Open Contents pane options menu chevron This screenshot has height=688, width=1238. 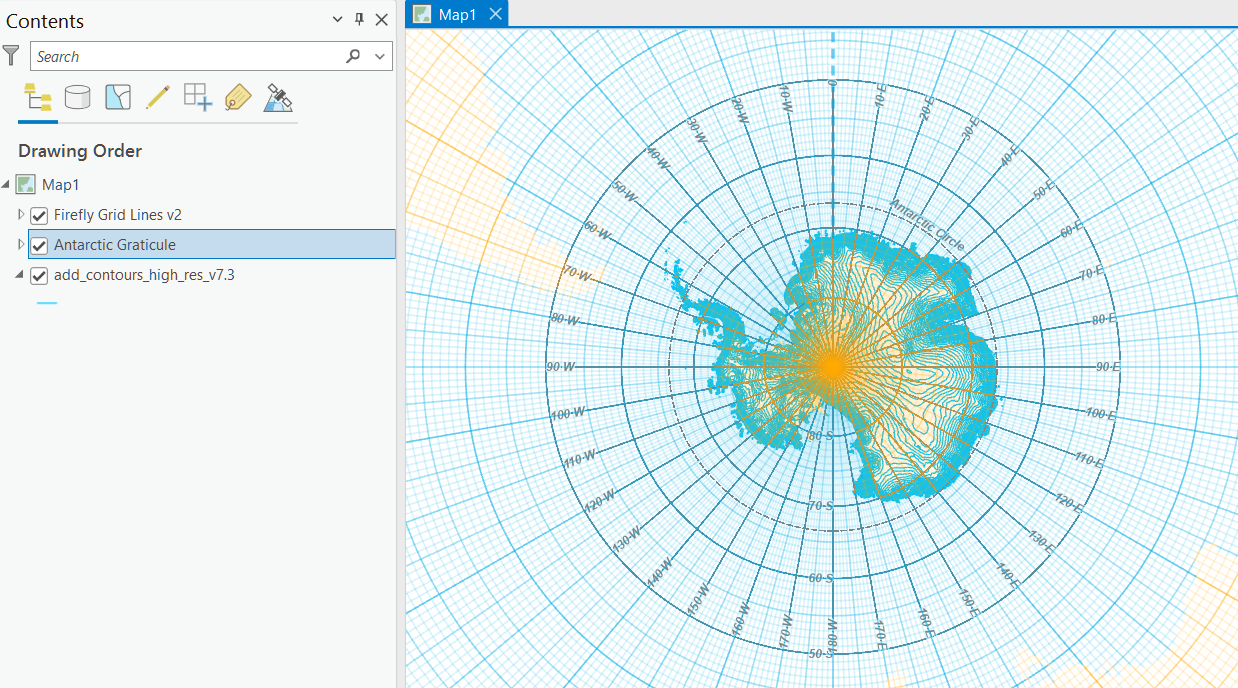(337, 20)
